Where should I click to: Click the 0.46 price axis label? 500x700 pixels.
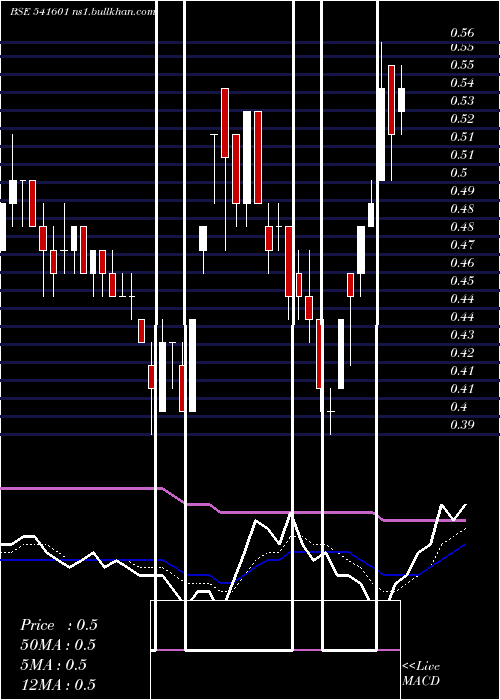tap(462, 262)
